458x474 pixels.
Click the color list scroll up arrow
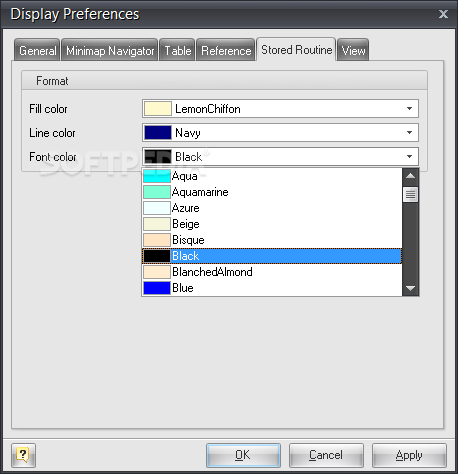[410, 176]
